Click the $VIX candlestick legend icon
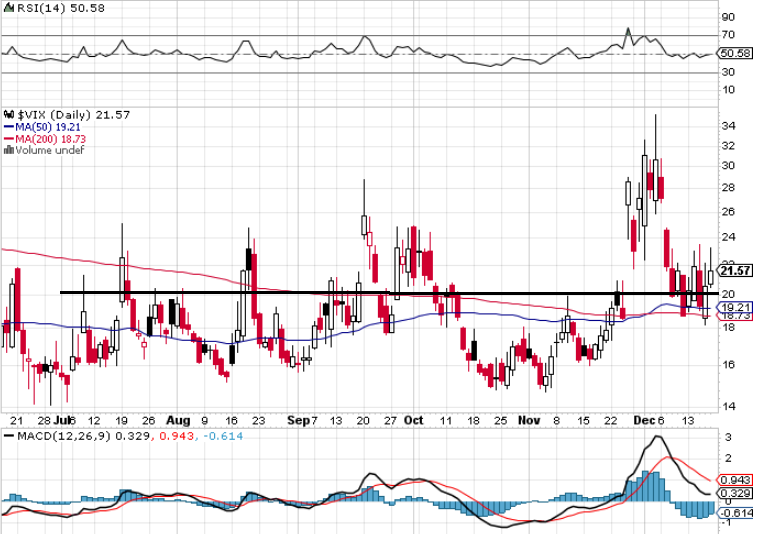Image resolution: width=764 pixels, height=534 pixels. click(x=9, y=115)
